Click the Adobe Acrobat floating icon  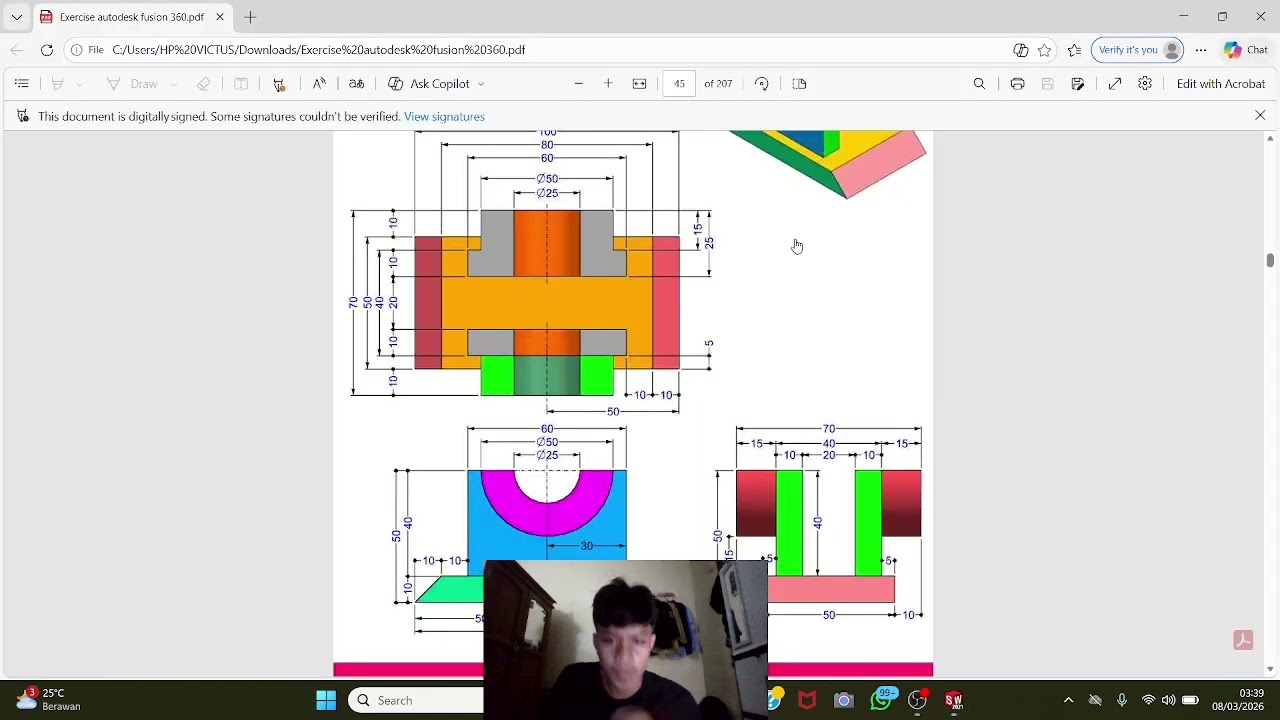[x=1243, y=640]
